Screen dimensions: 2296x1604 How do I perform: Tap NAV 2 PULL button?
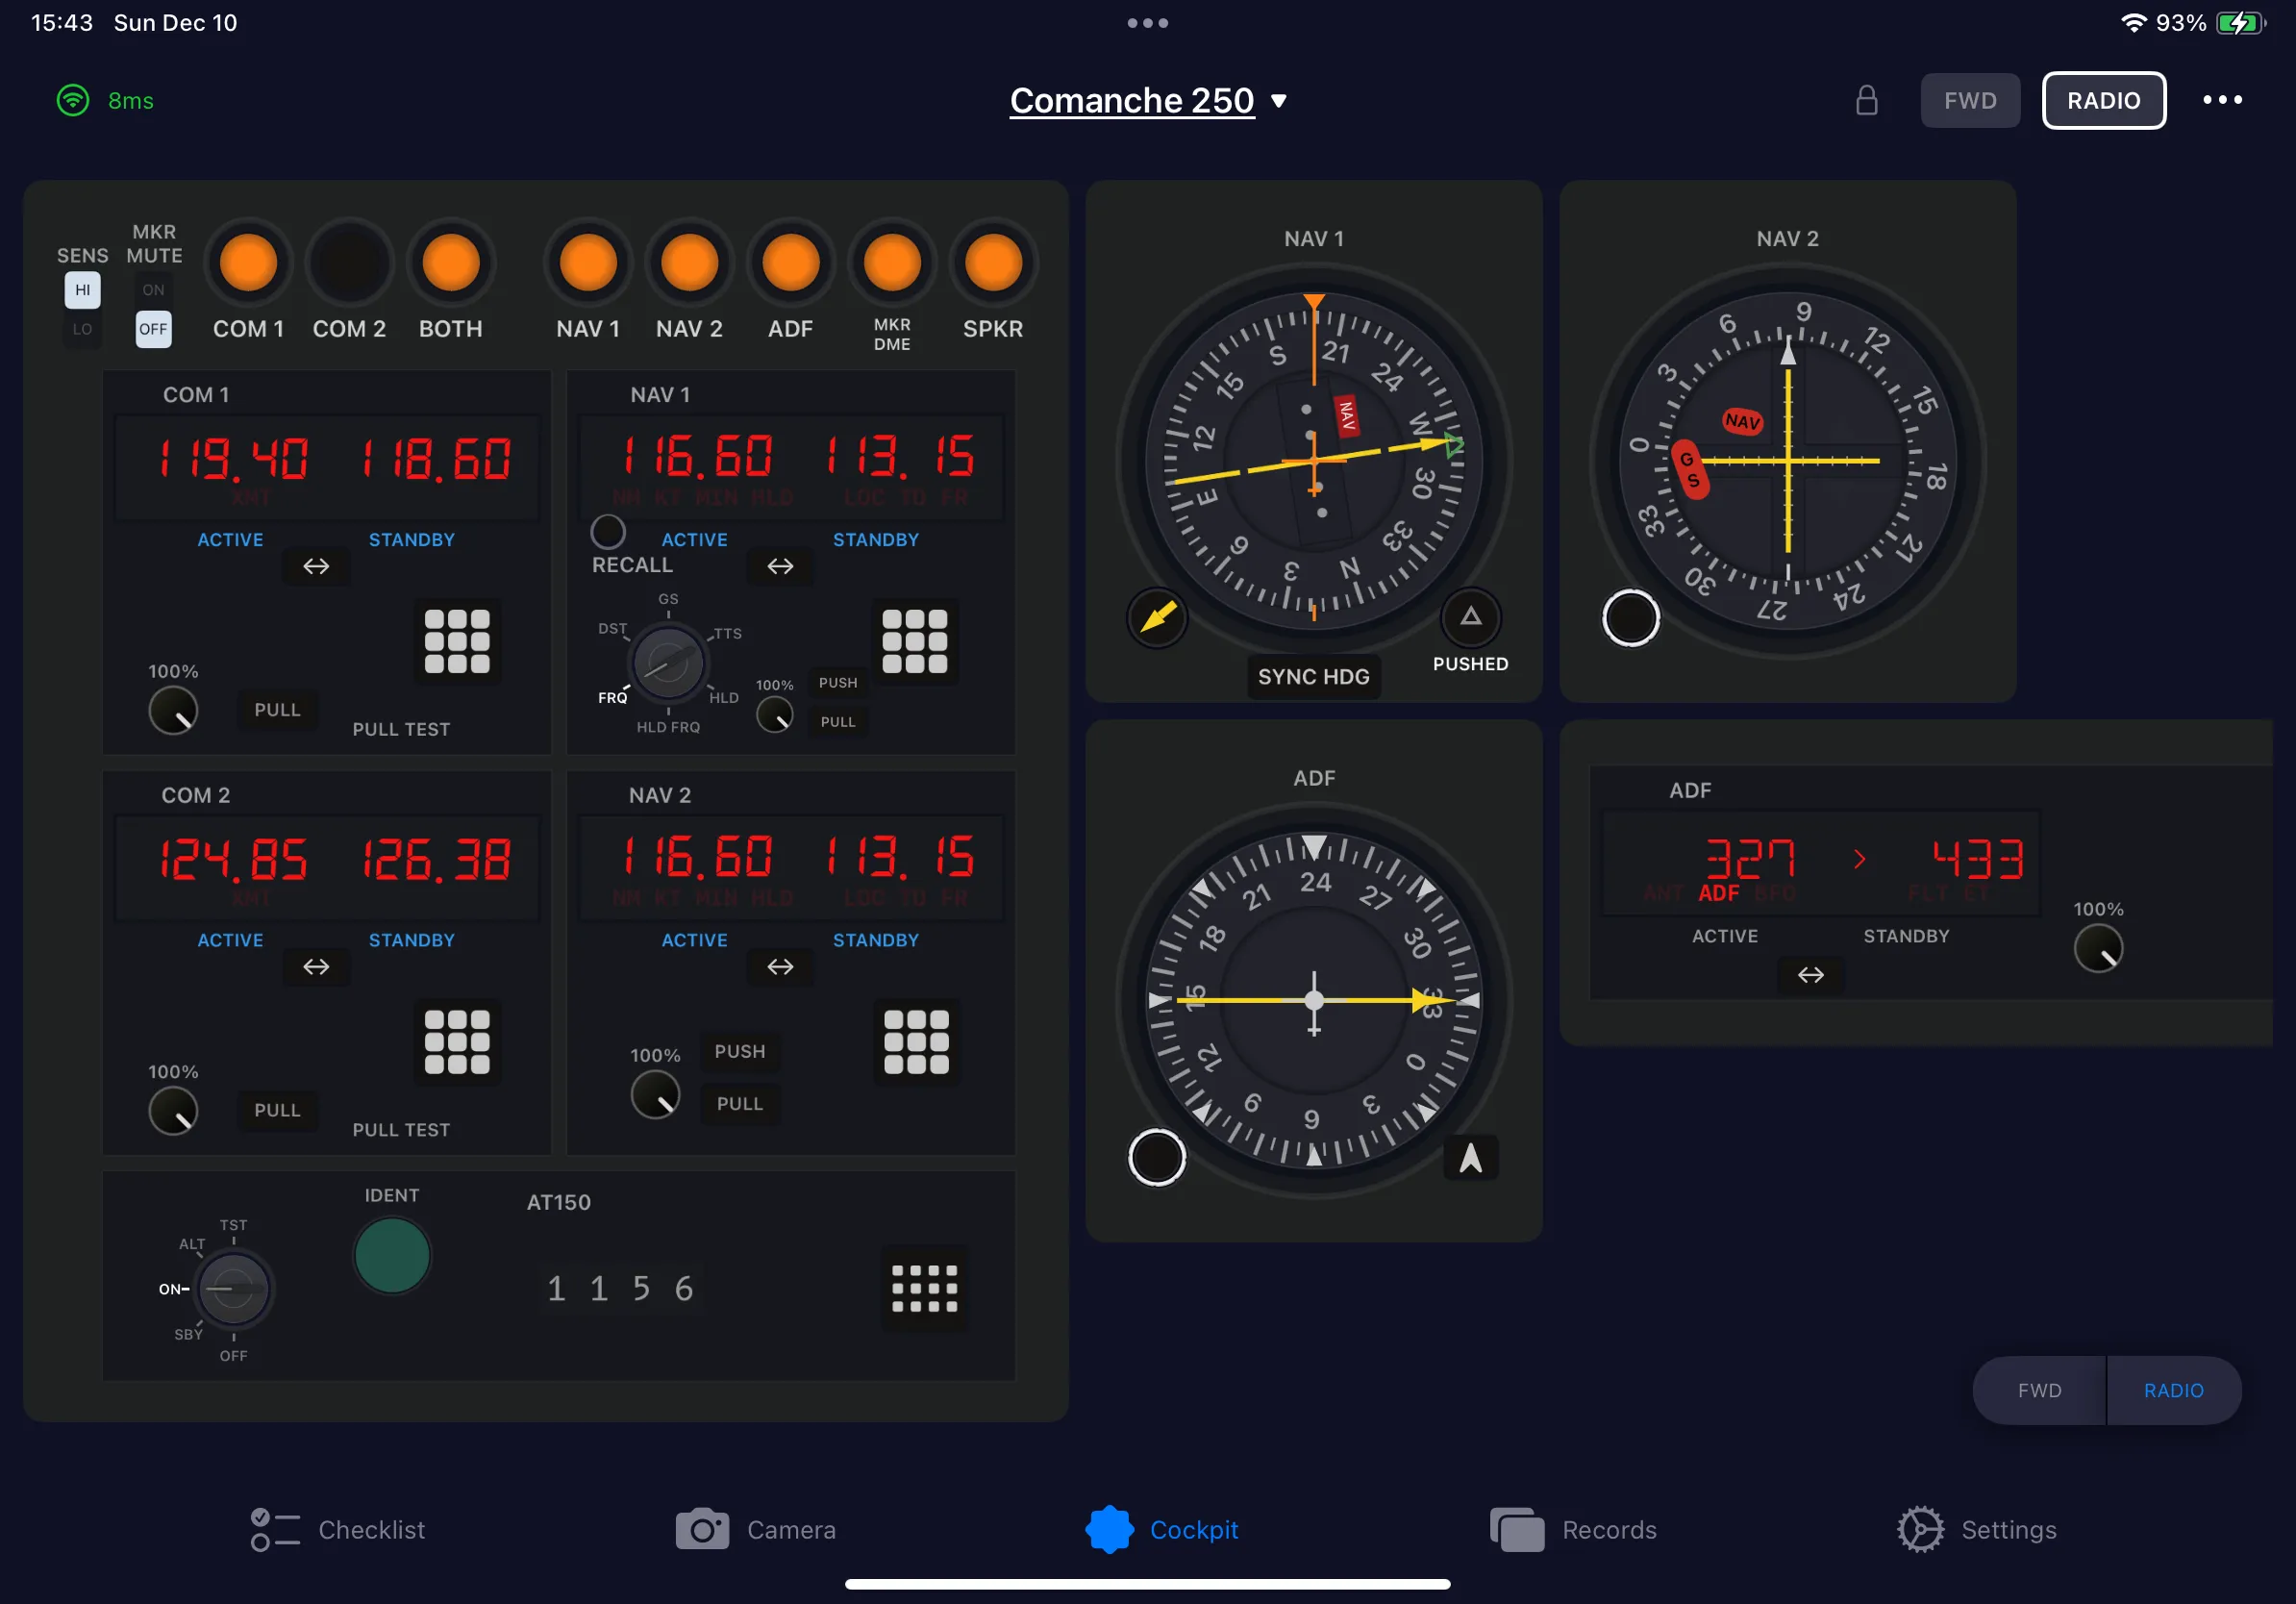point(740,1104)
